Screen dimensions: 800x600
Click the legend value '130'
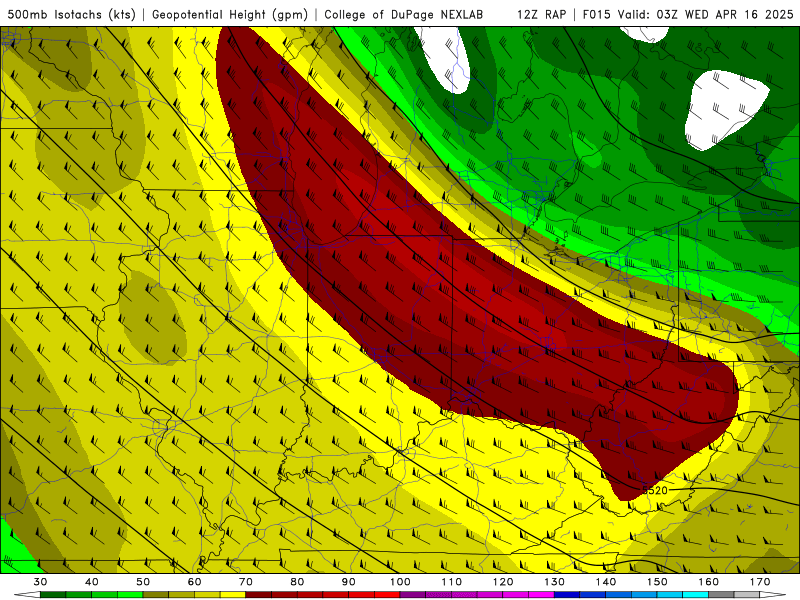(x=555, y=582)
